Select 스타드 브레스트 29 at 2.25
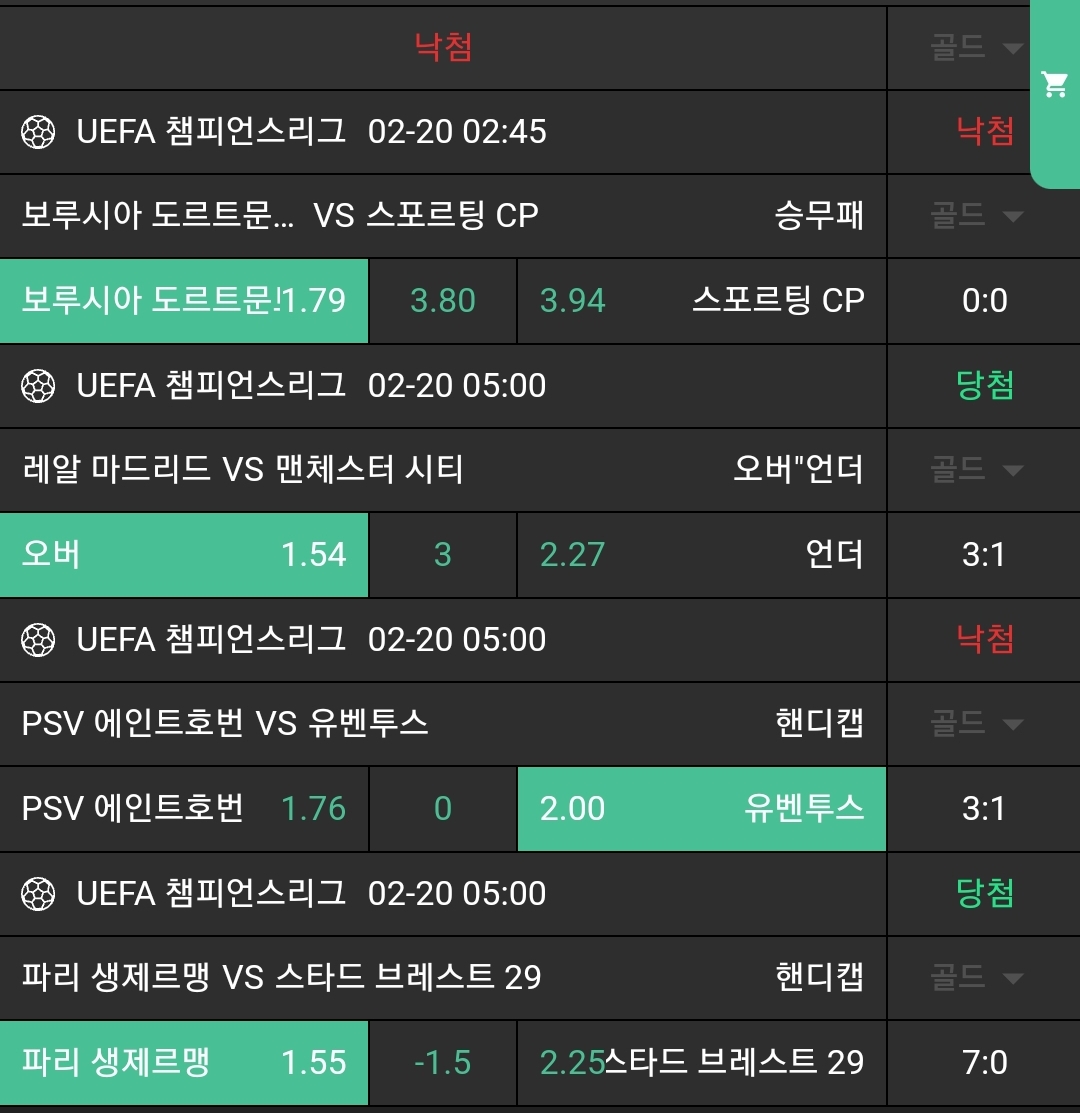This screenshot has width=1080, height=1113. [x=701, y=1063]
